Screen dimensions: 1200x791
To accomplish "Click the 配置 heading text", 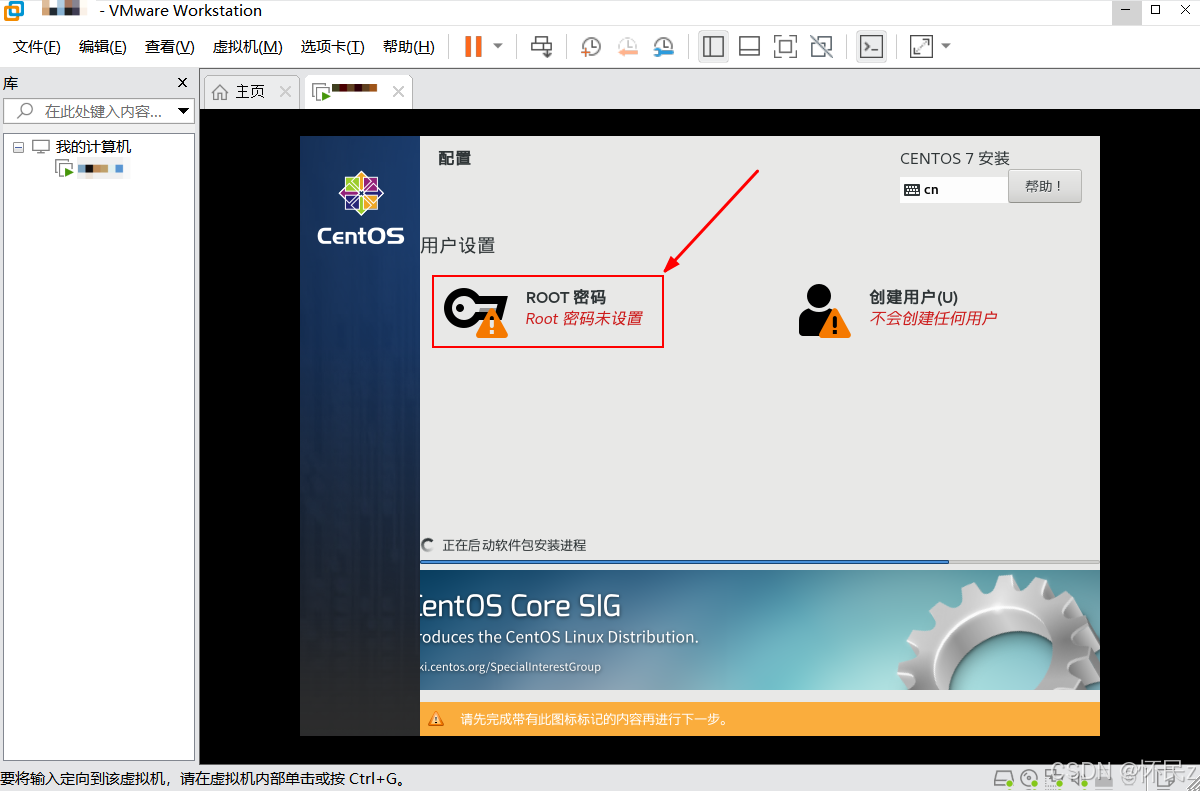I will click(x=455, y=158).
